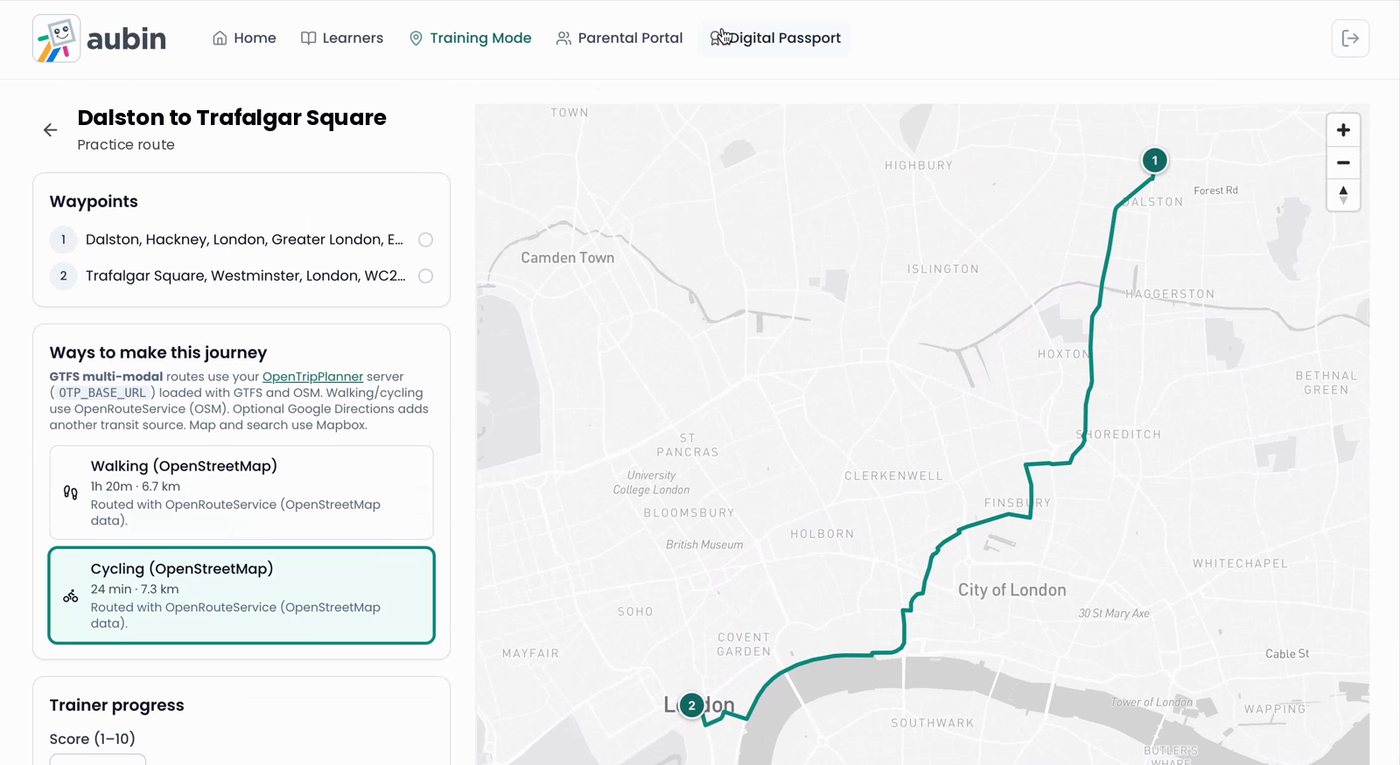Screen dimensions: 1400x765
Task: Choose the Cycling (OpenStreetMap) route option
Action: (x=241, y=595)
